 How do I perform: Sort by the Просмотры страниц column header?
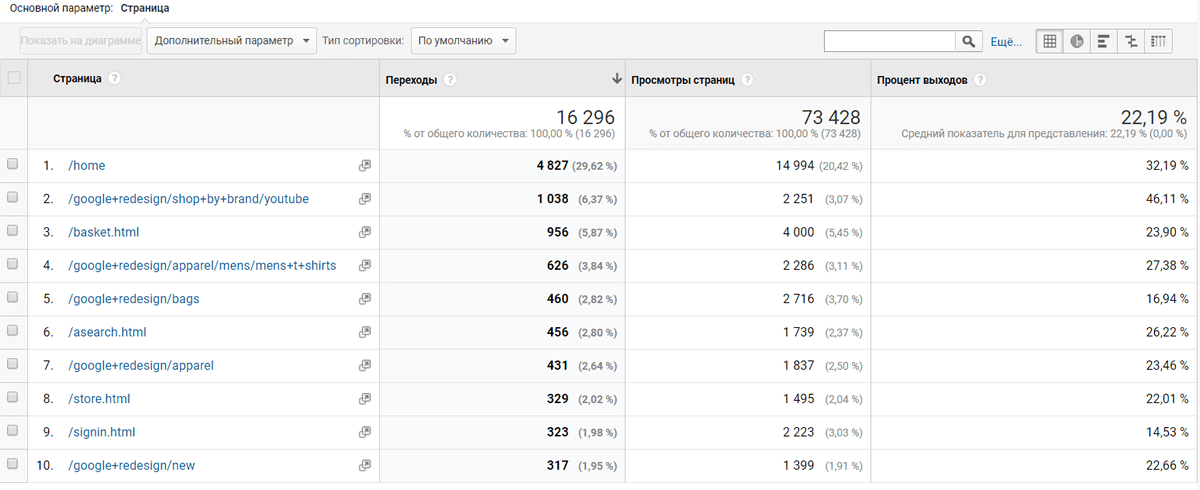point(683,80)
